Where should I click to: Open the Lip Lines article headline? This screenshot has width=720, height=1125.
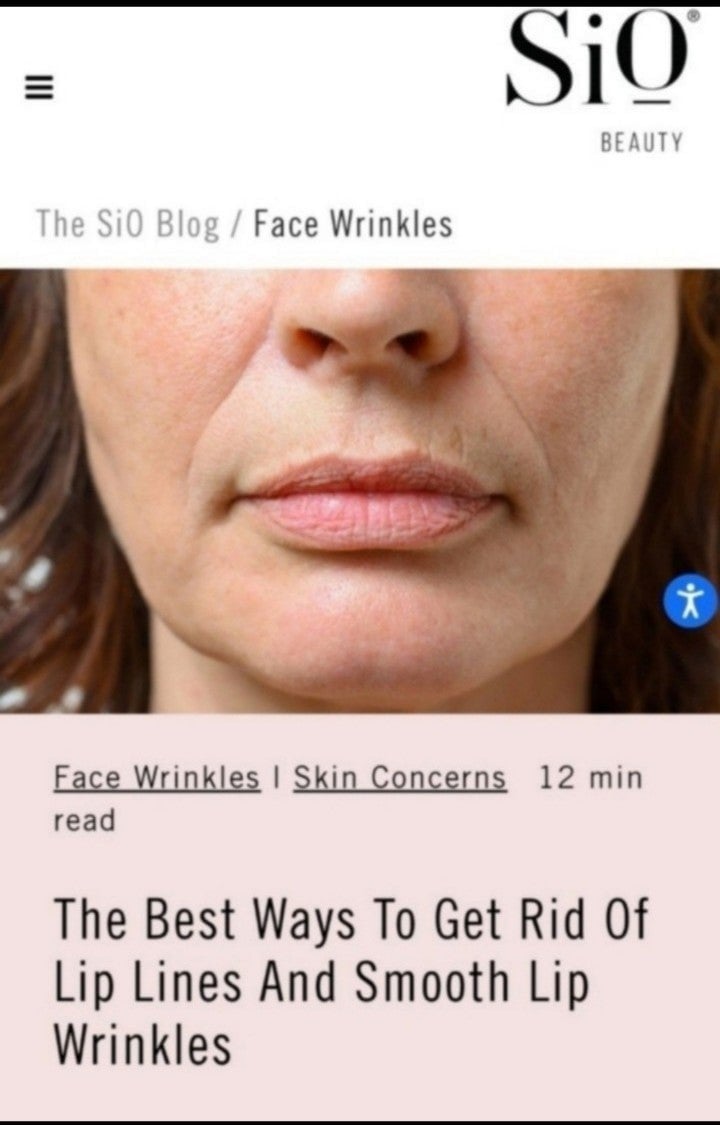(x=351, y=982)
